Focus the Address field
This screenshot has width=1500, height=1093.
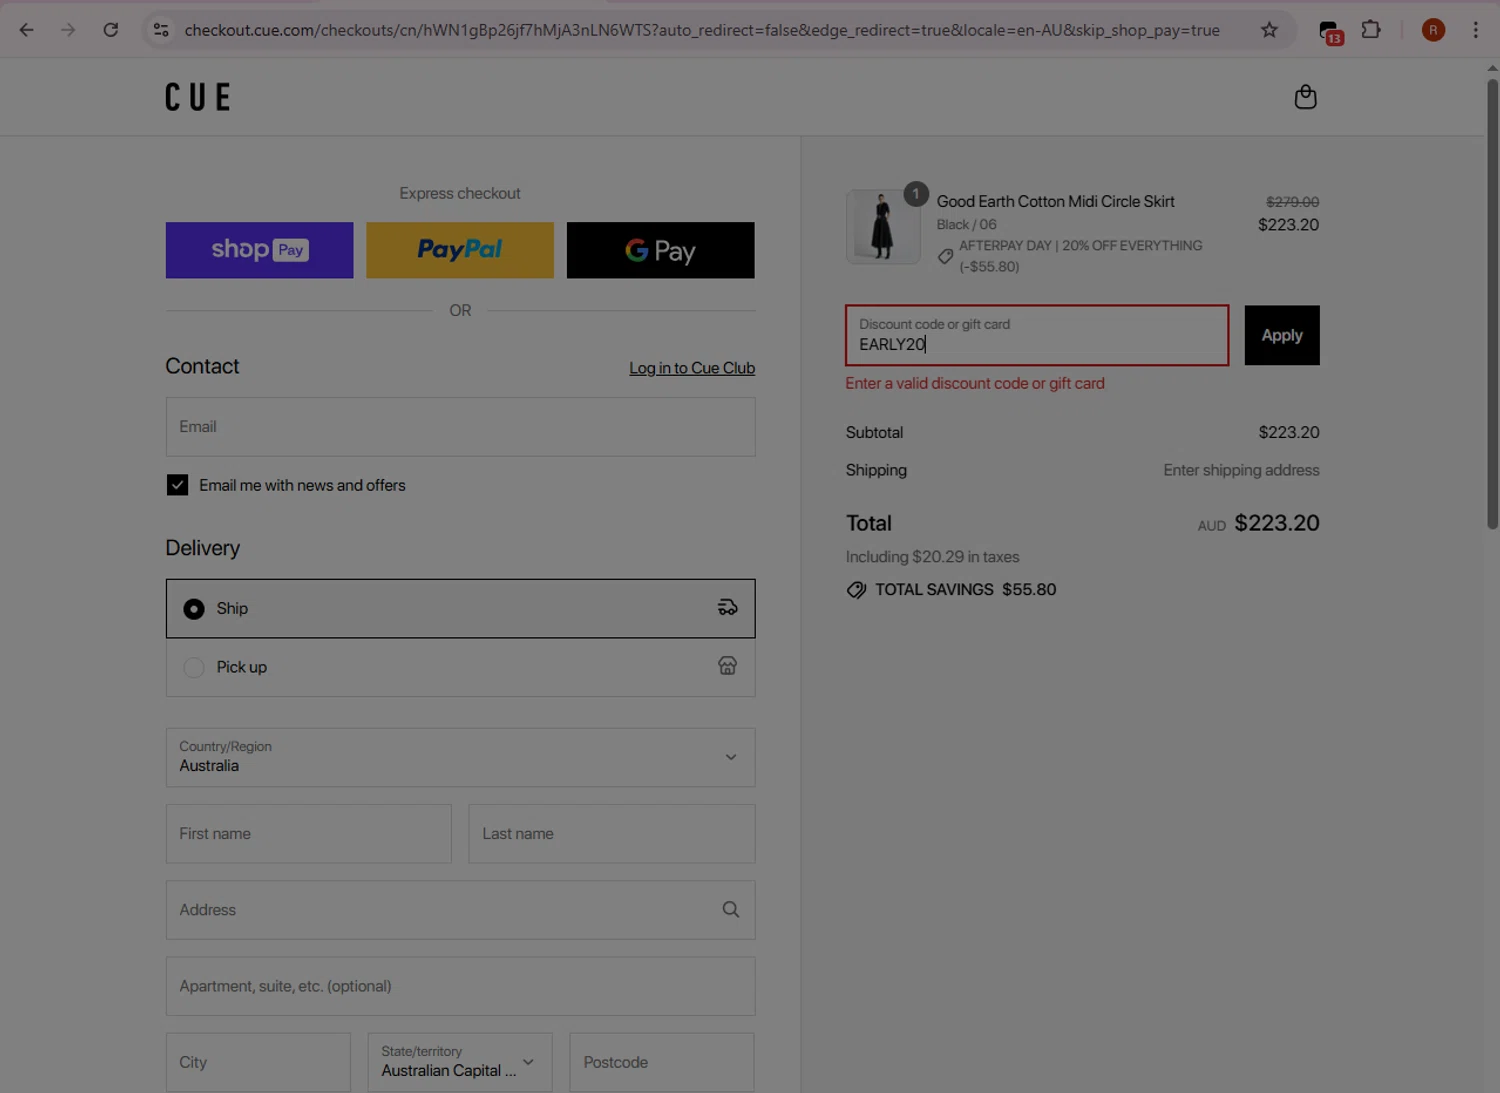[x=460, y=910]
